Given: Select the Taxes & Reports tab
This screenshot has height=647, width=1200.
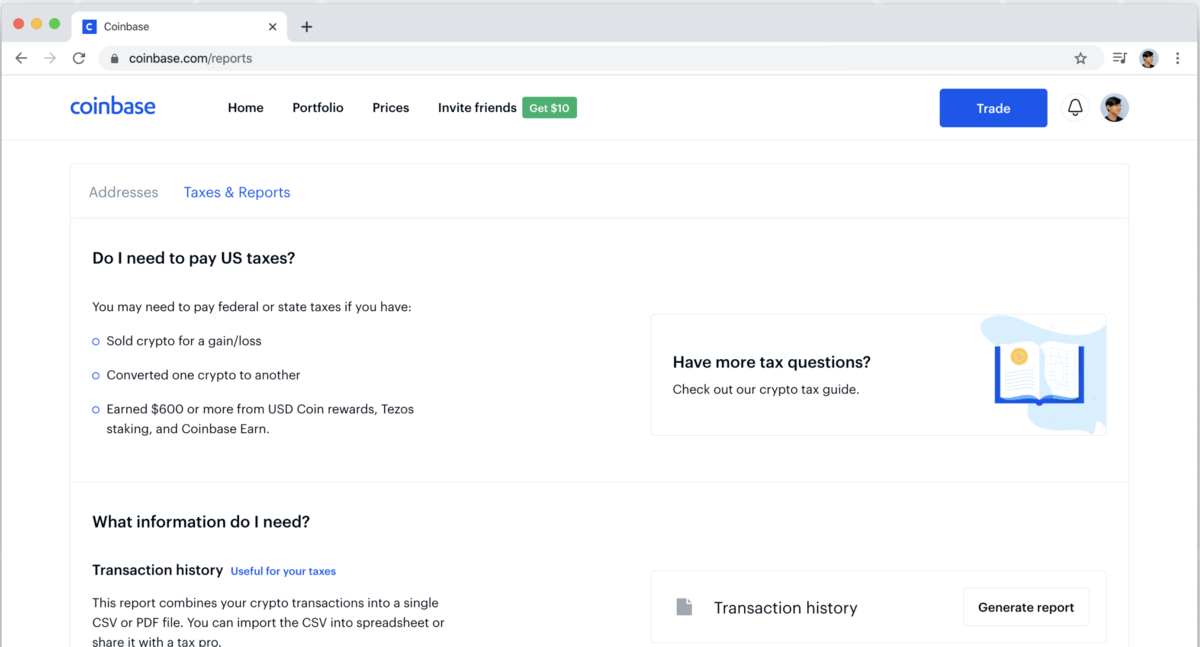Looking at the screenshot, I should [237, 192].
